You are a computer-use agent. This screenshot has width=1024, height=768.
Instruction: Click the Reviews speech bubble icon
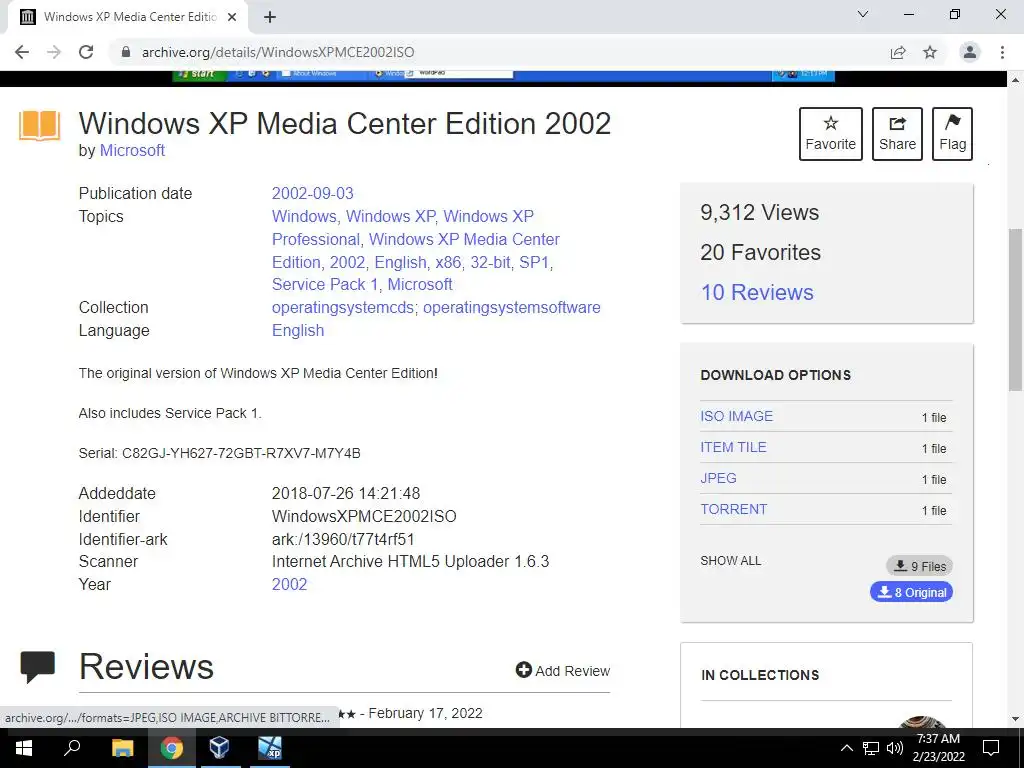pos(38,667)
